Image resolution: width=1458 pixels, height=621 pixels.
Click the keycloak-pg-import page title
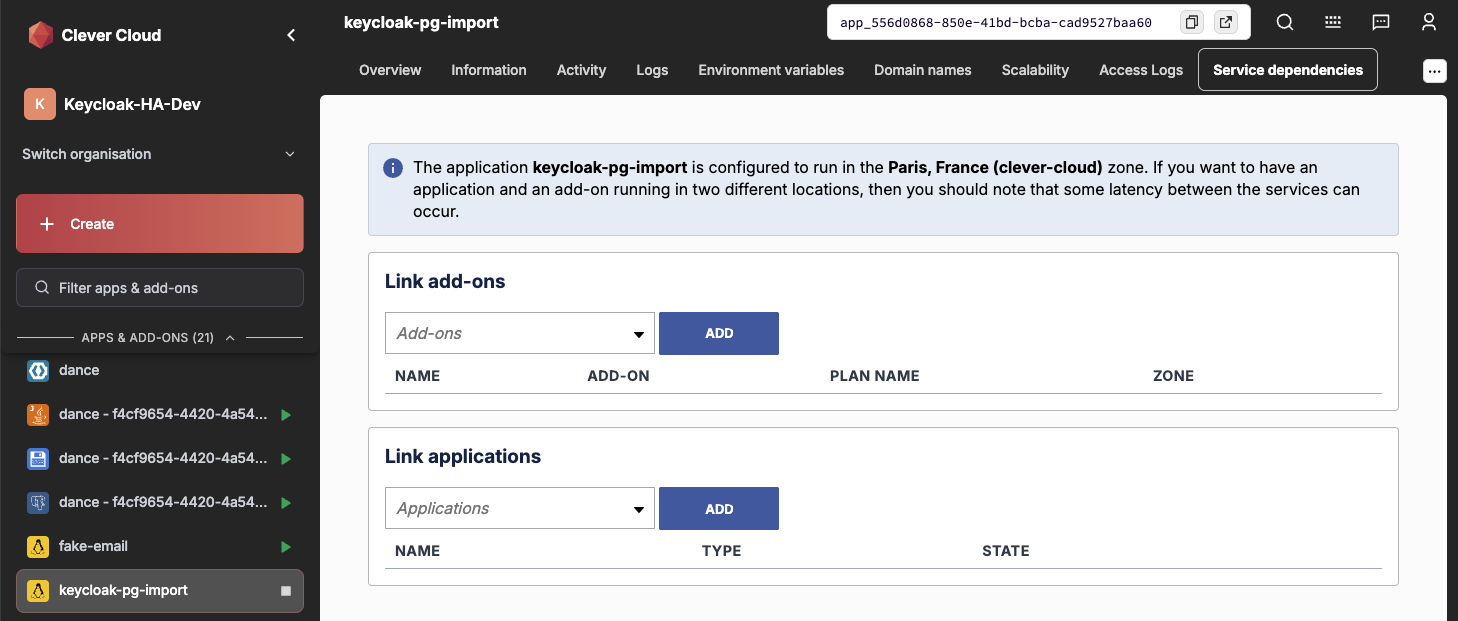coord(421,22)
